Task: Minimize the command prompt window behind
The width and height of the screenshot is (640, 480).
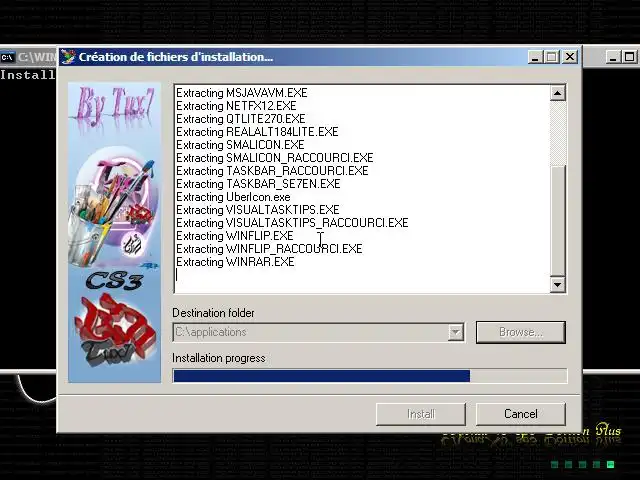Action: pos(613,57)
